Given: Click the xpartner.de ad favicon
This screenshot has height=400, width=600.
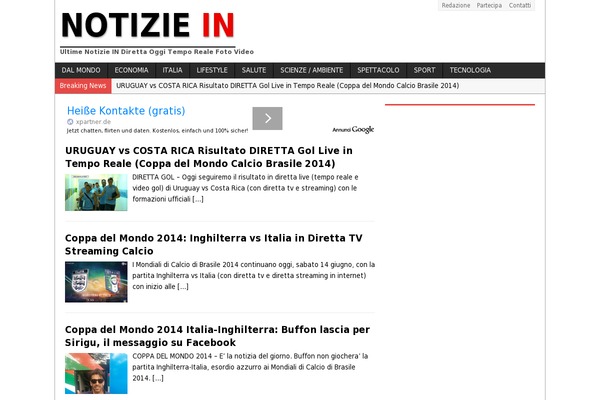Looking at the screenshot, I should [70, 122].
